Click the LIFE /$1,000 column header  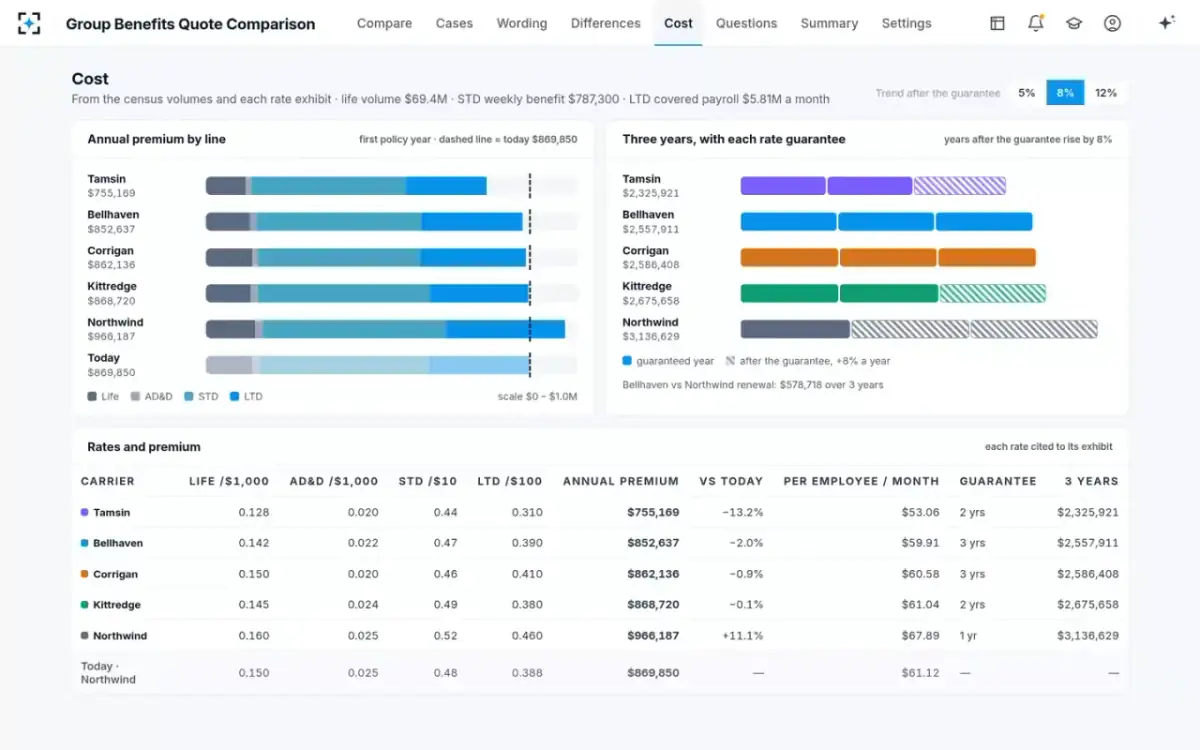[229, 481]
